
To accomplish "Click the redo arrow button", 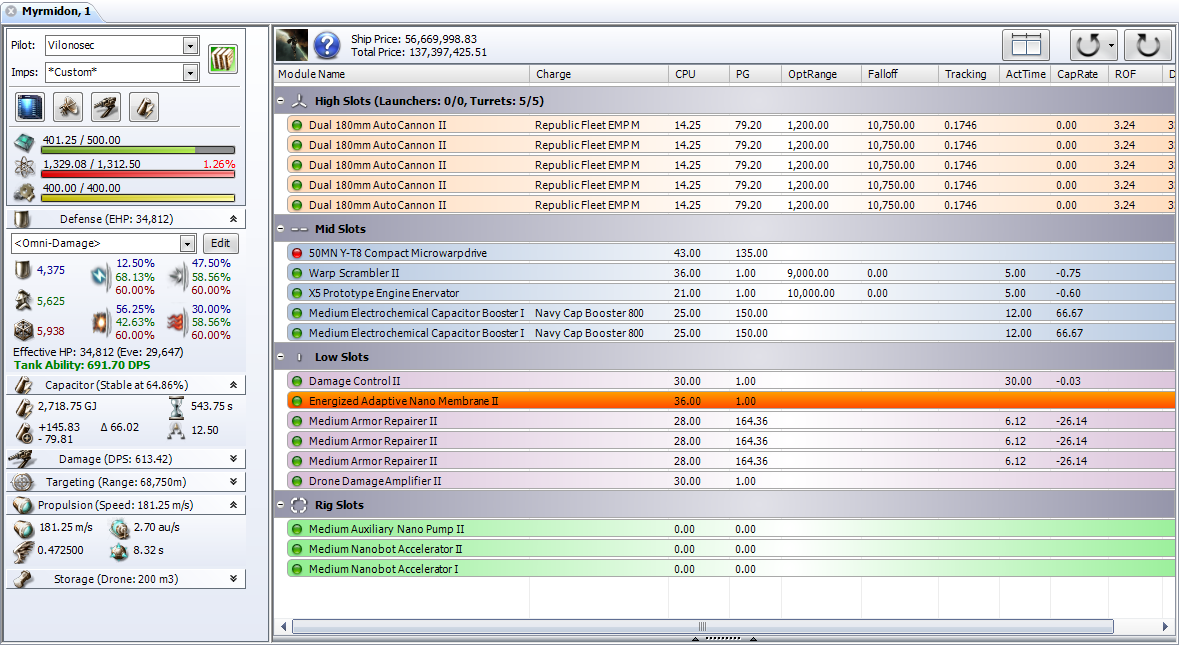I will pos(1147,45).
